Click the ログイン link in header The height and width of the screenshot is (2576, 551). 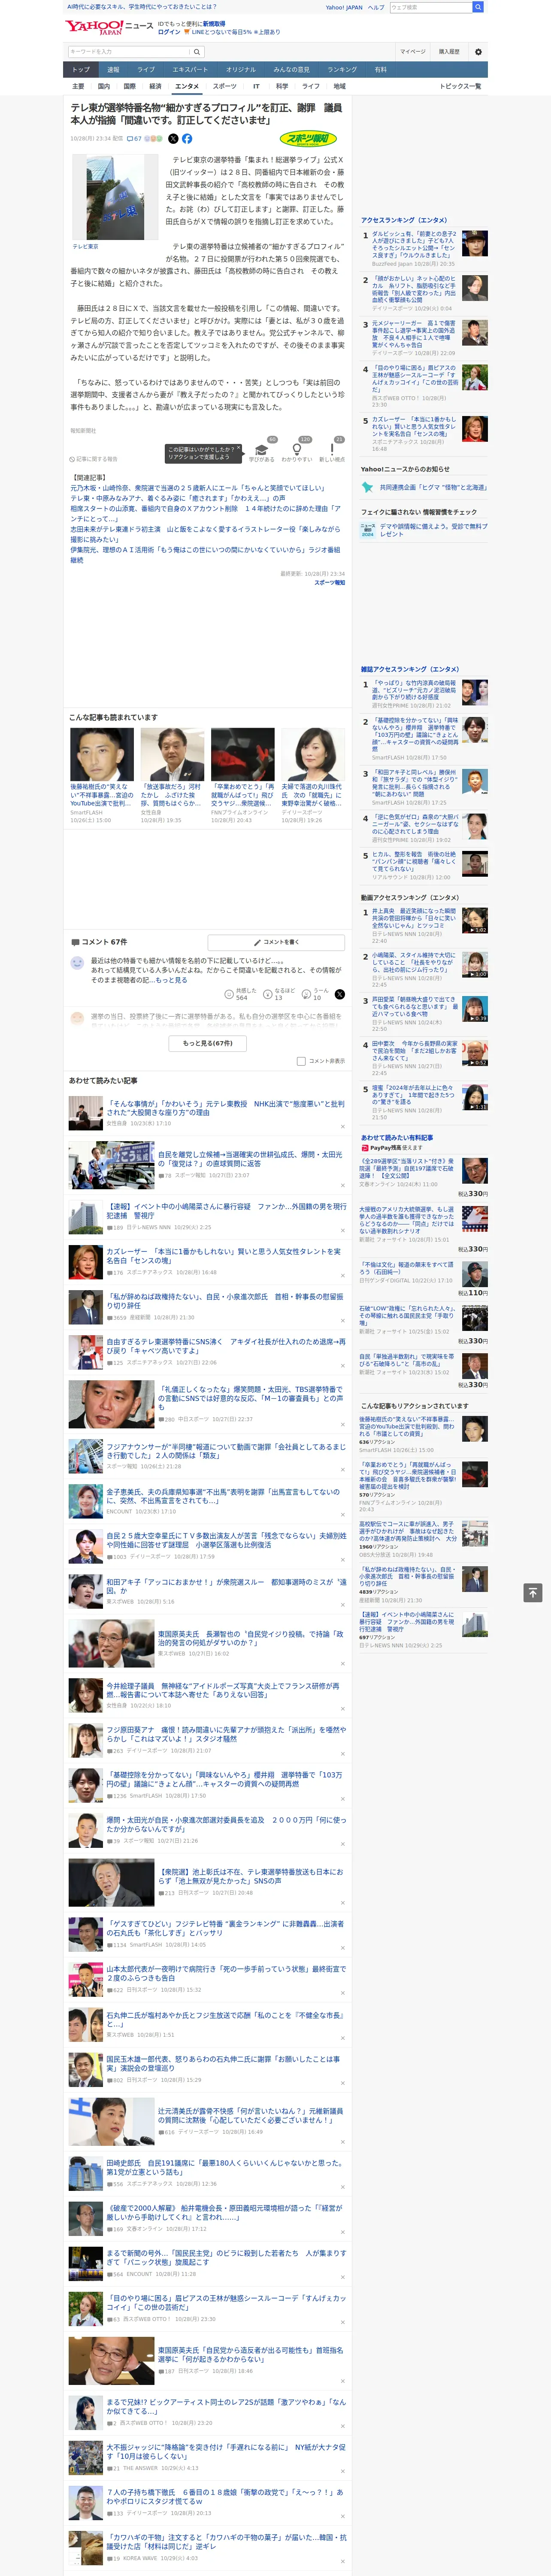169,32
